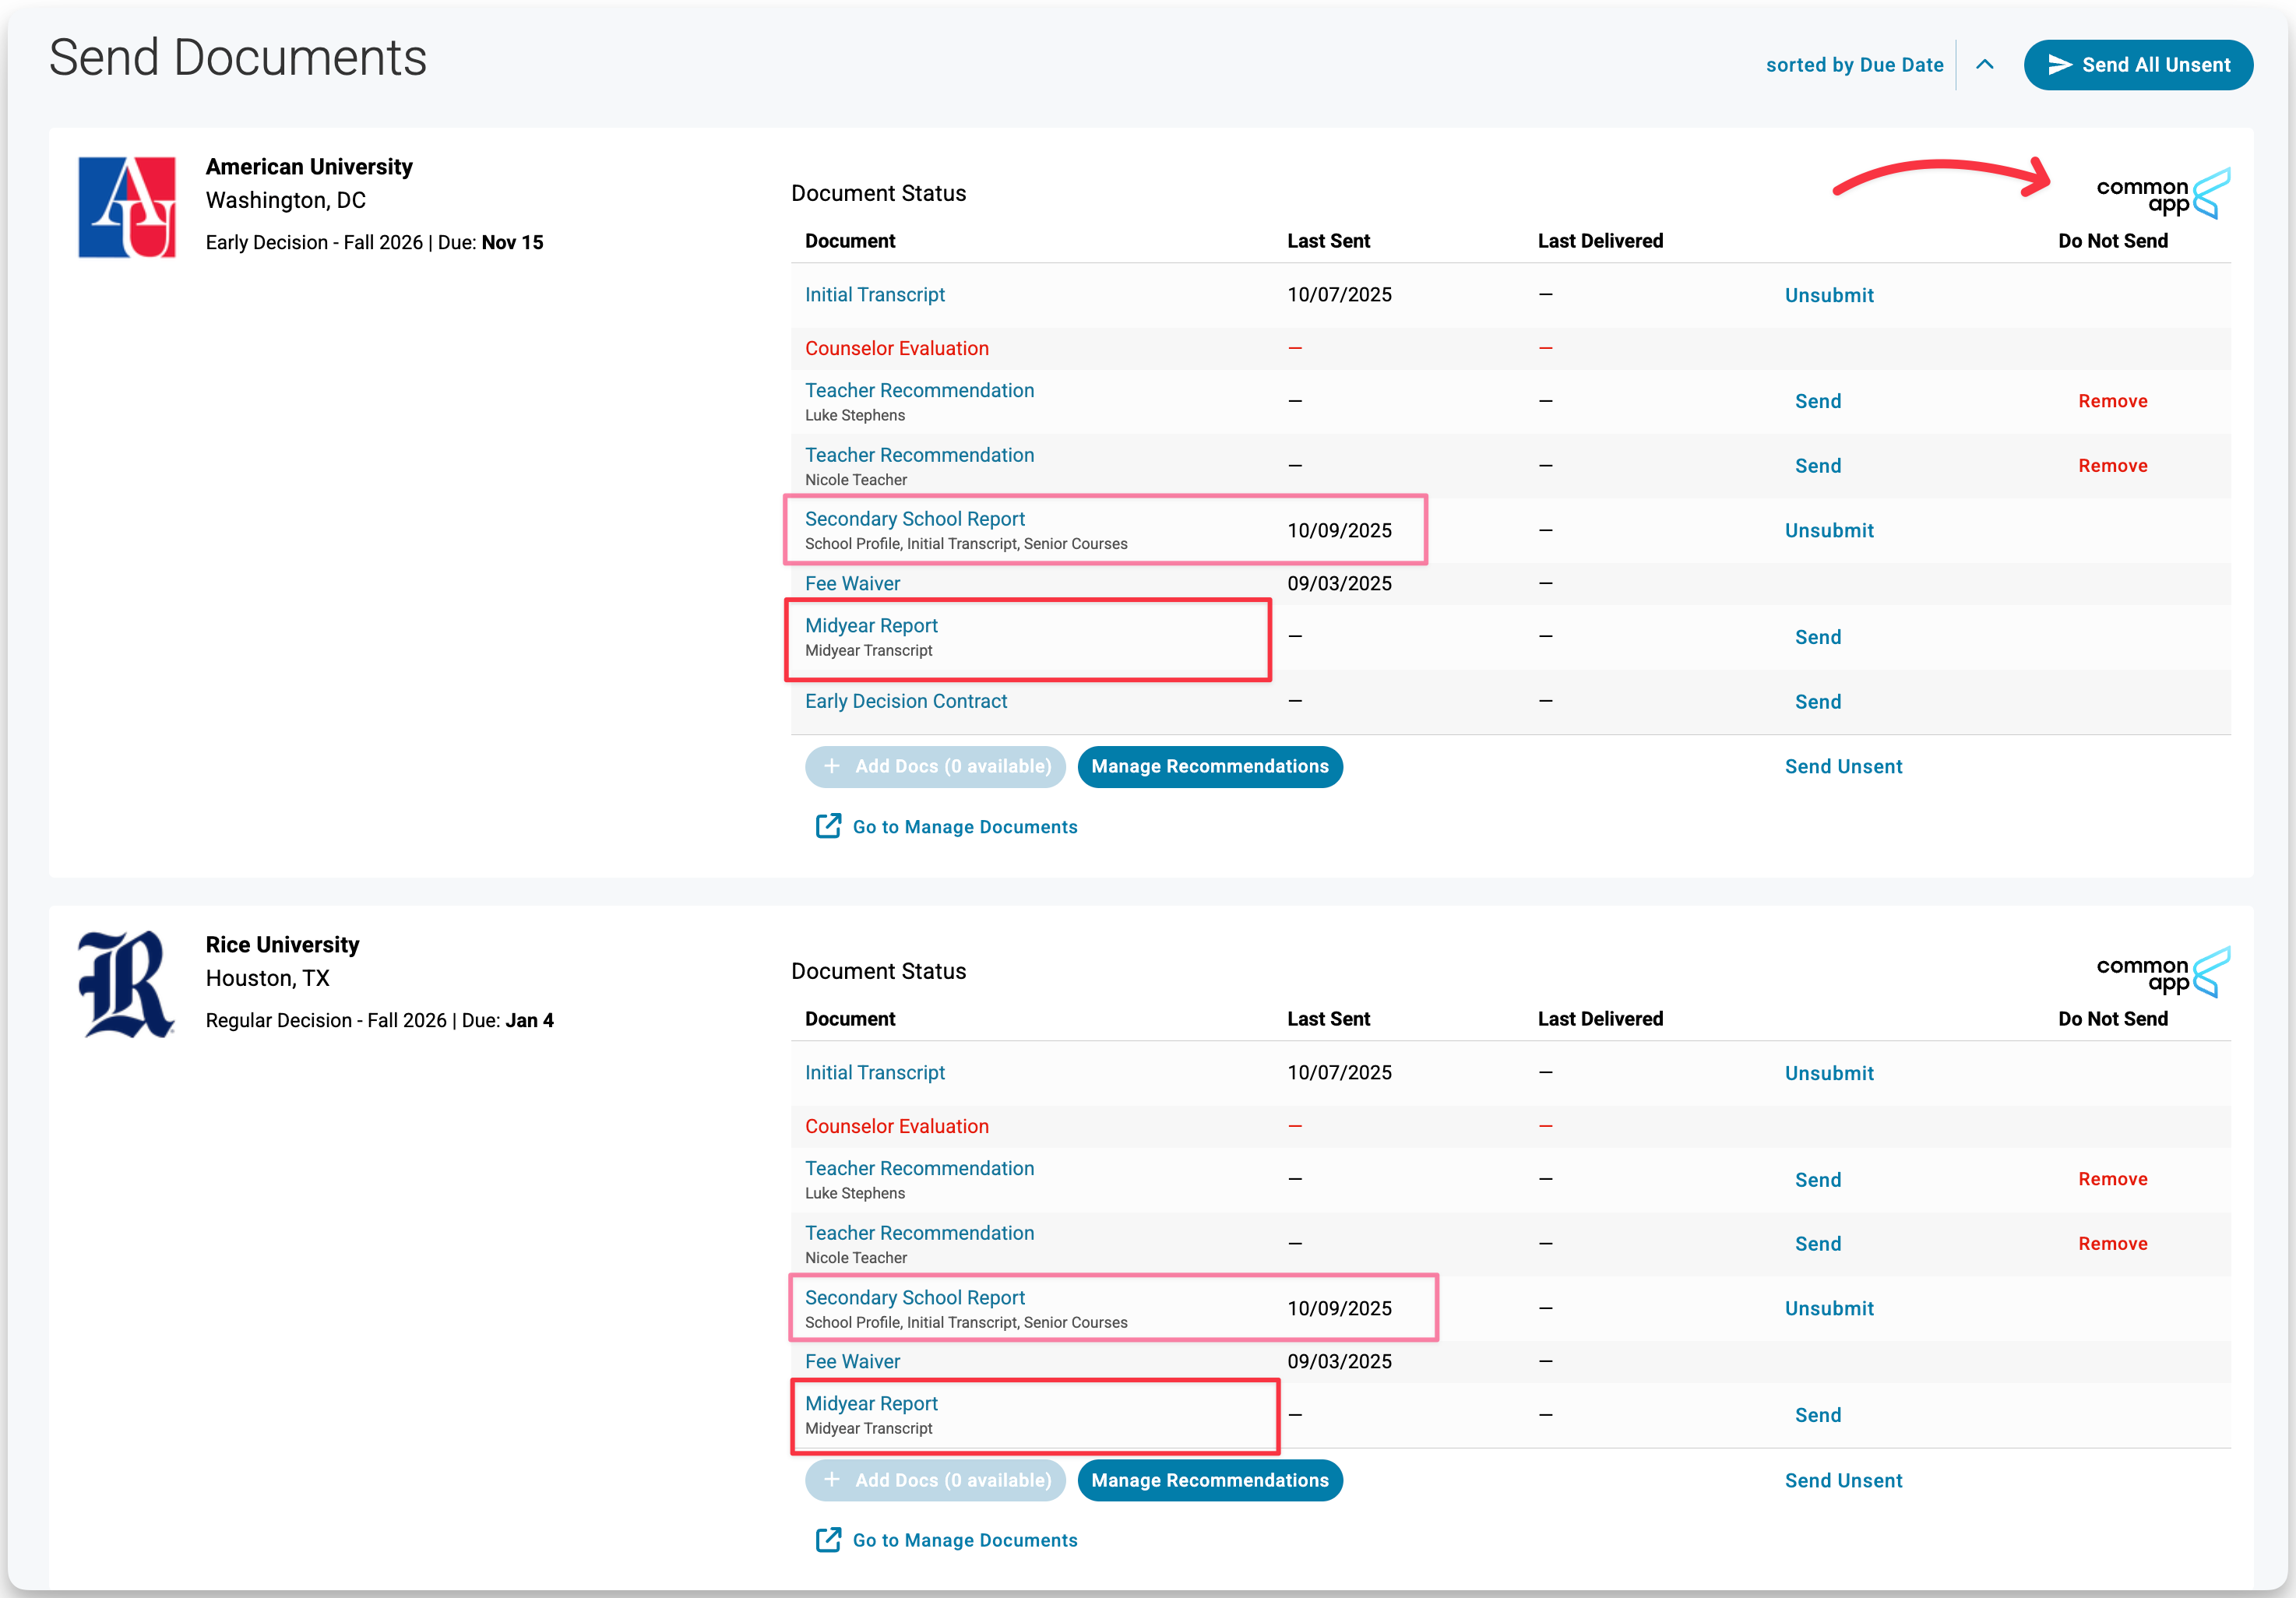This screenshot has height=1598, width=2296.
Task: Open American University Midyear Report document
Action: [x=871, y=626]
